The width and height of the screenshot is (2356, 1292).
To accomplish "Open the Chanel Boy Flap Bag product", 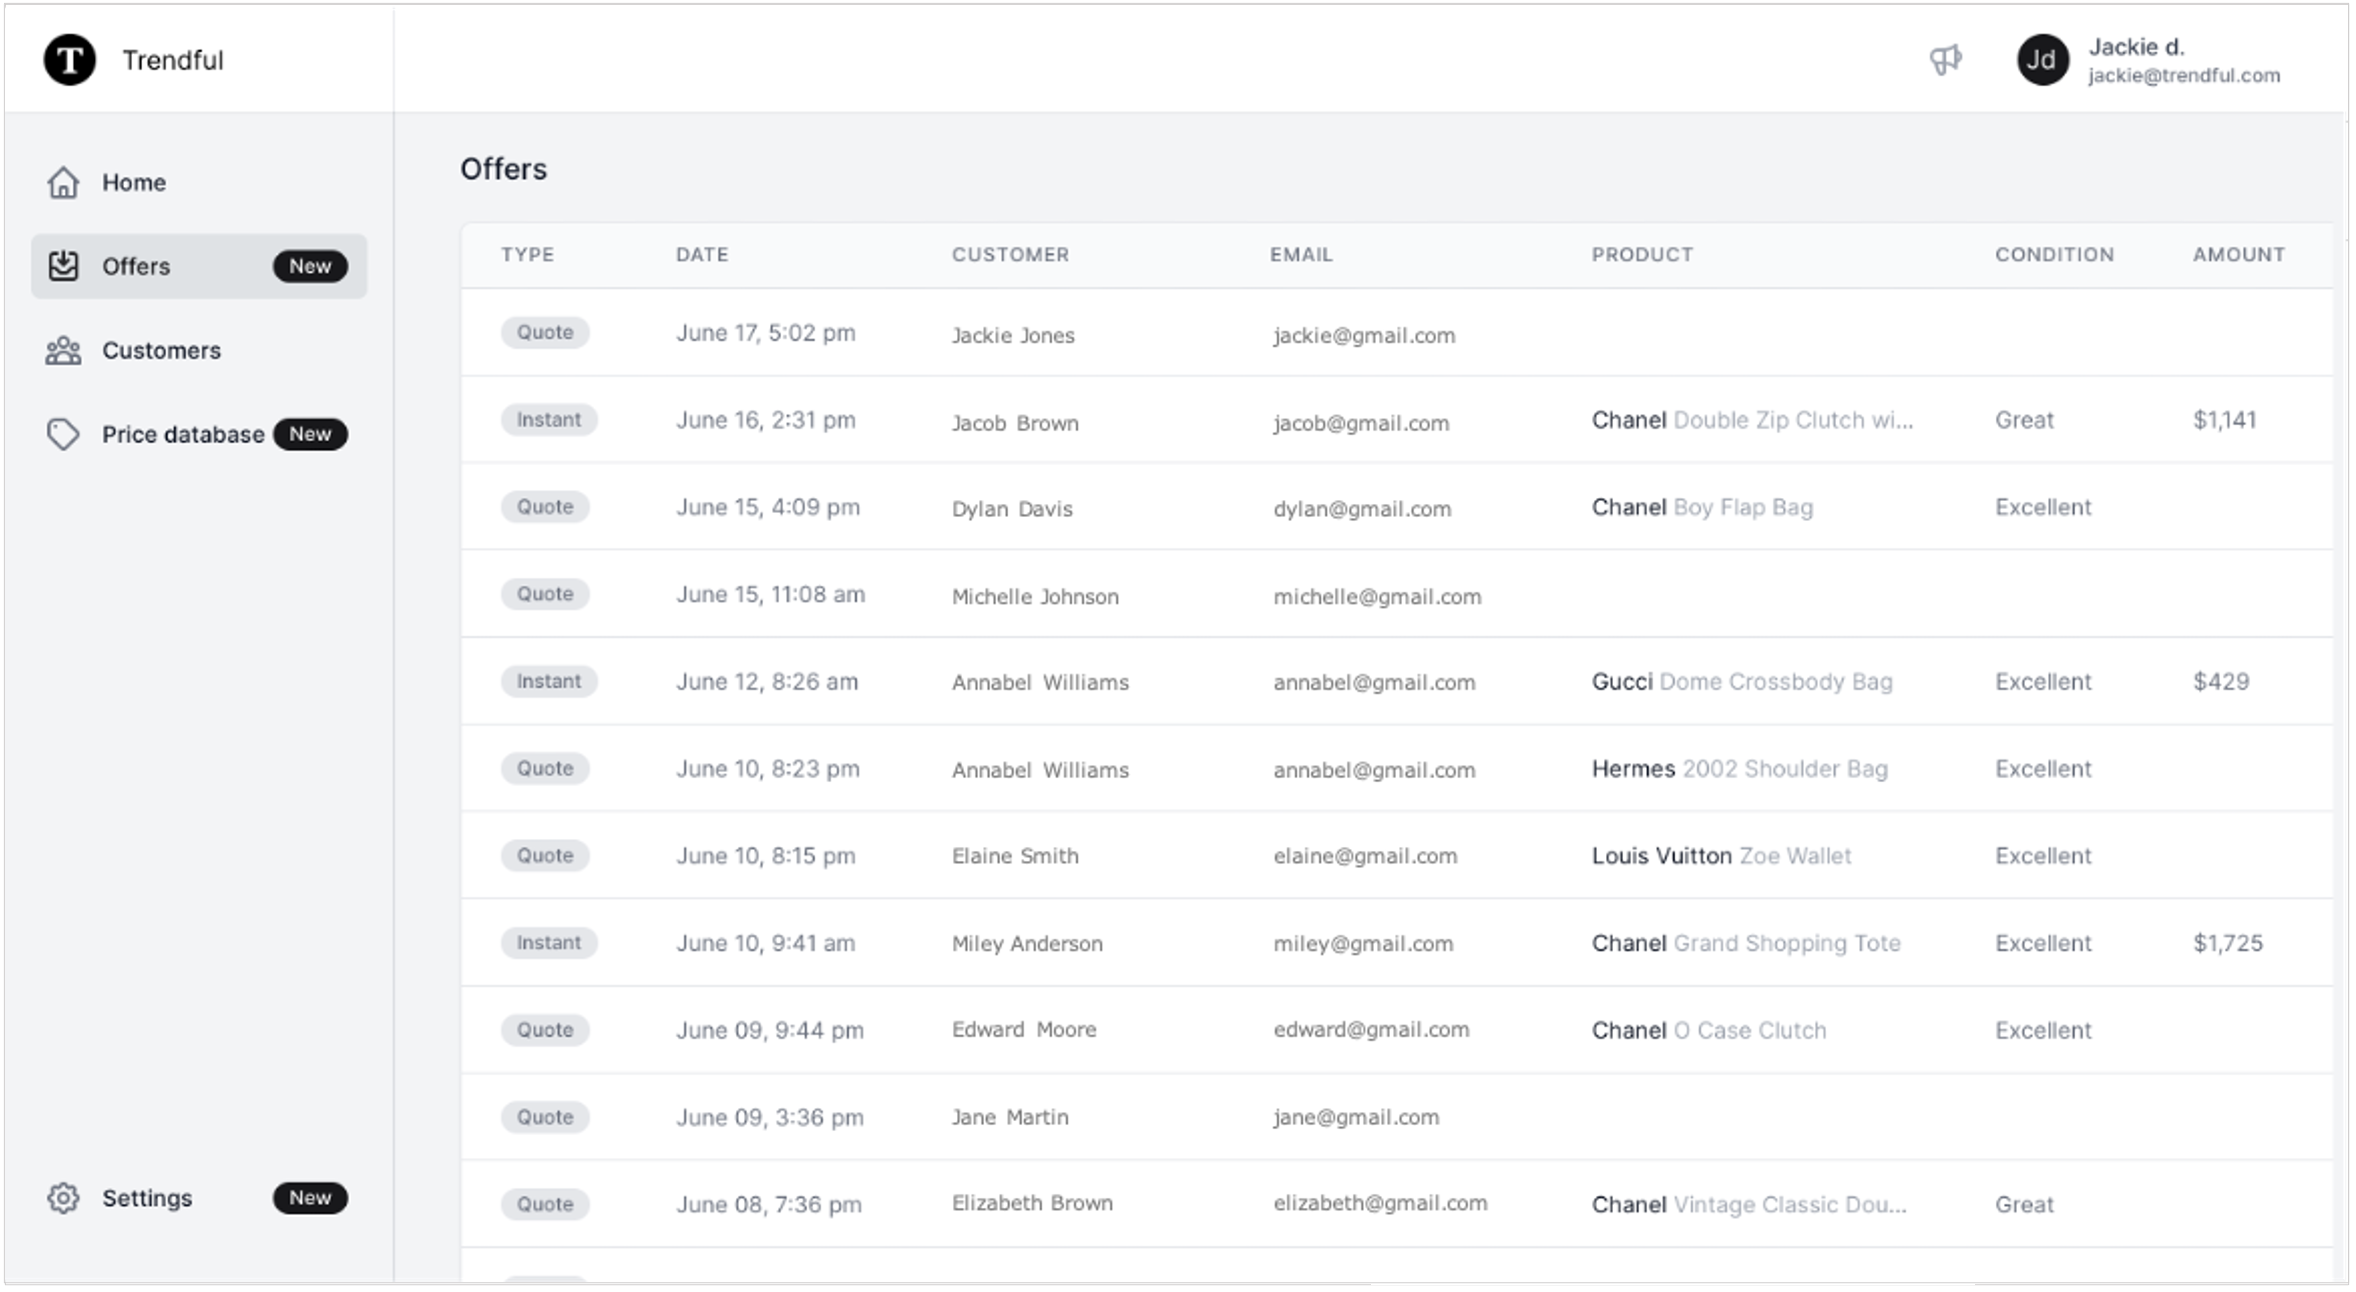I will tap(1701, 507).
